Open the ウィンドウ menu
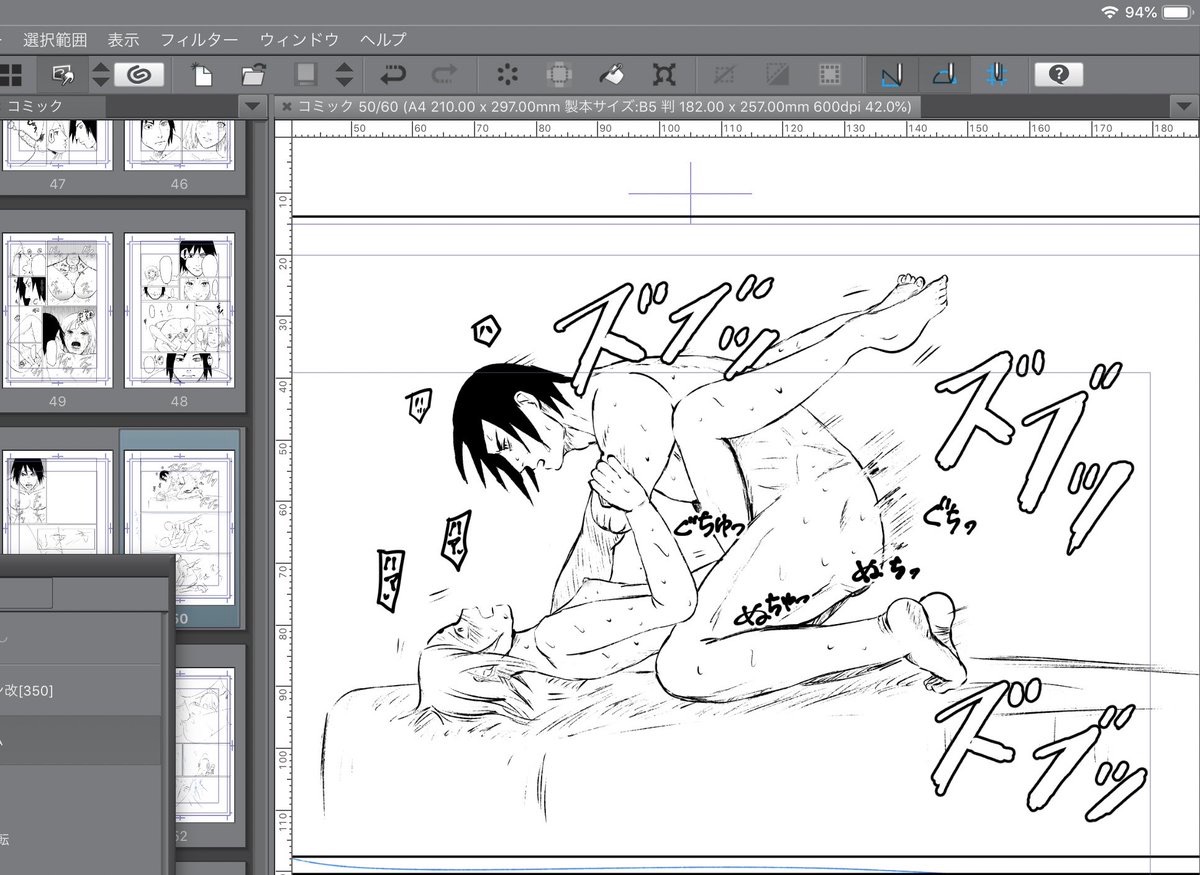This screenshot has height=875, width=1200. [x=299, y=40]
